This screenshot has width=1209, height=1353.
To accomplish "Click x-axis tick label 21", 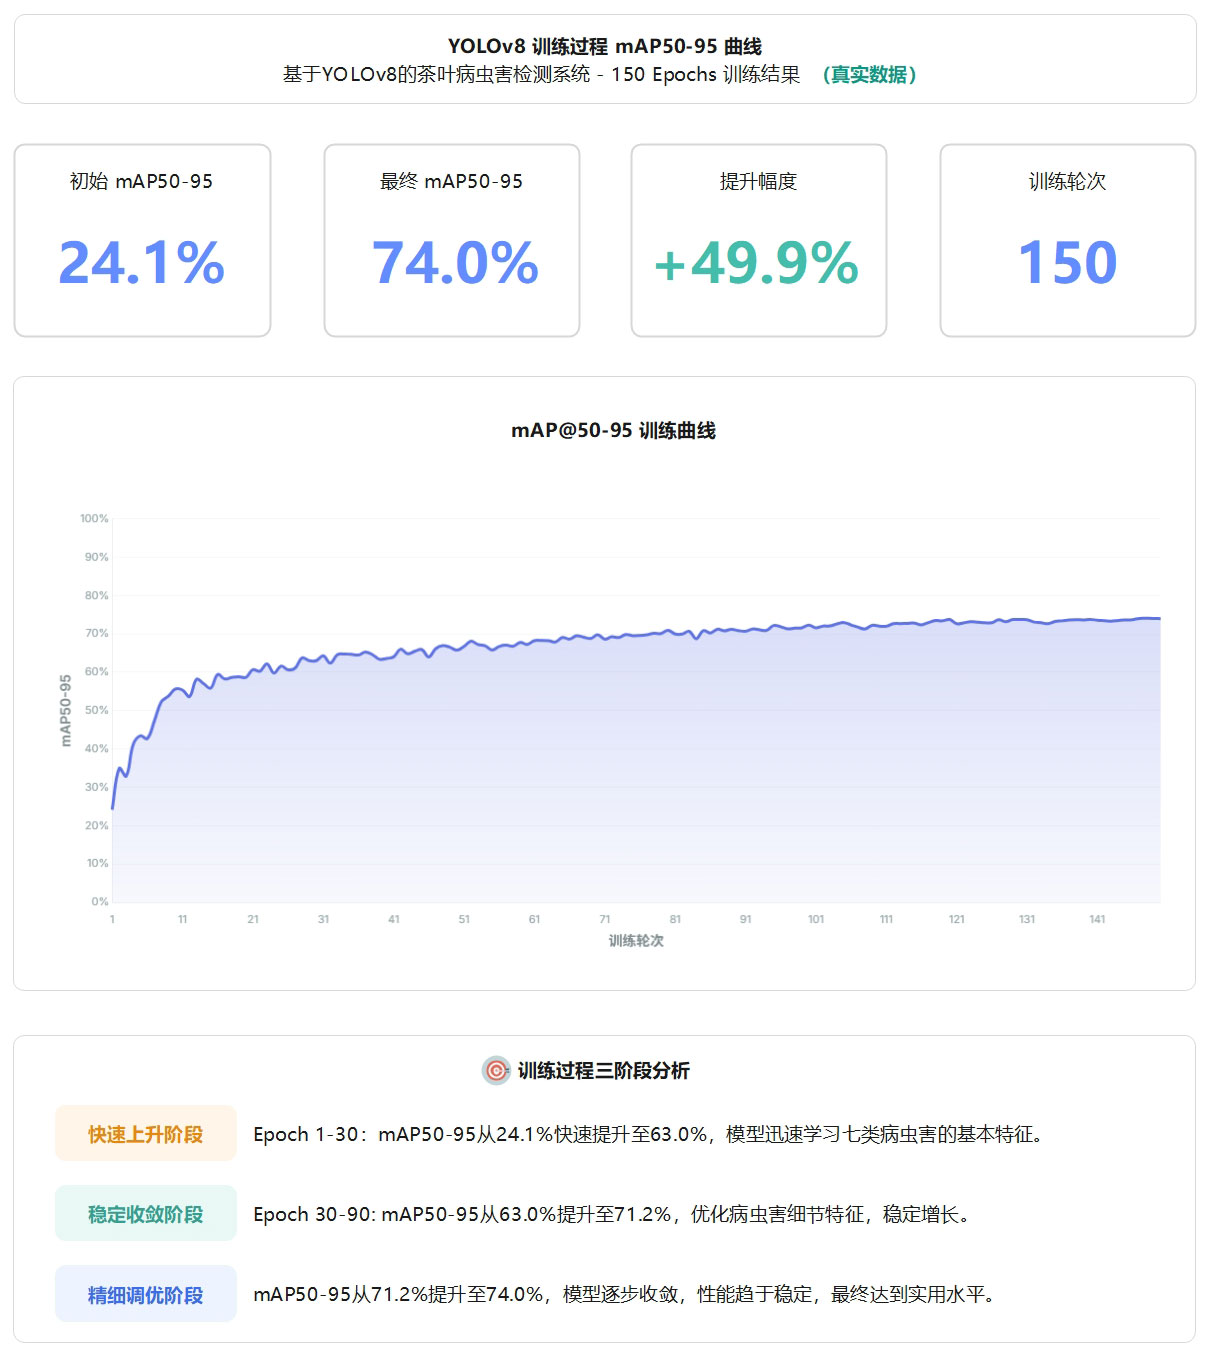I will (253, 919).
